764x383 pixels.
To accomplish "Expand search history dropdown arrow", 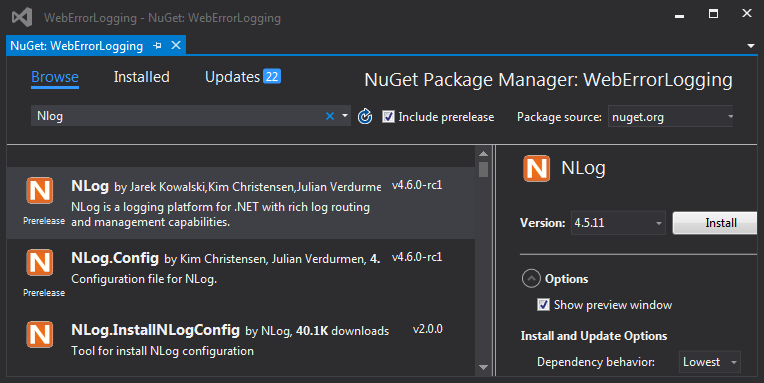I will pos(345,116).
